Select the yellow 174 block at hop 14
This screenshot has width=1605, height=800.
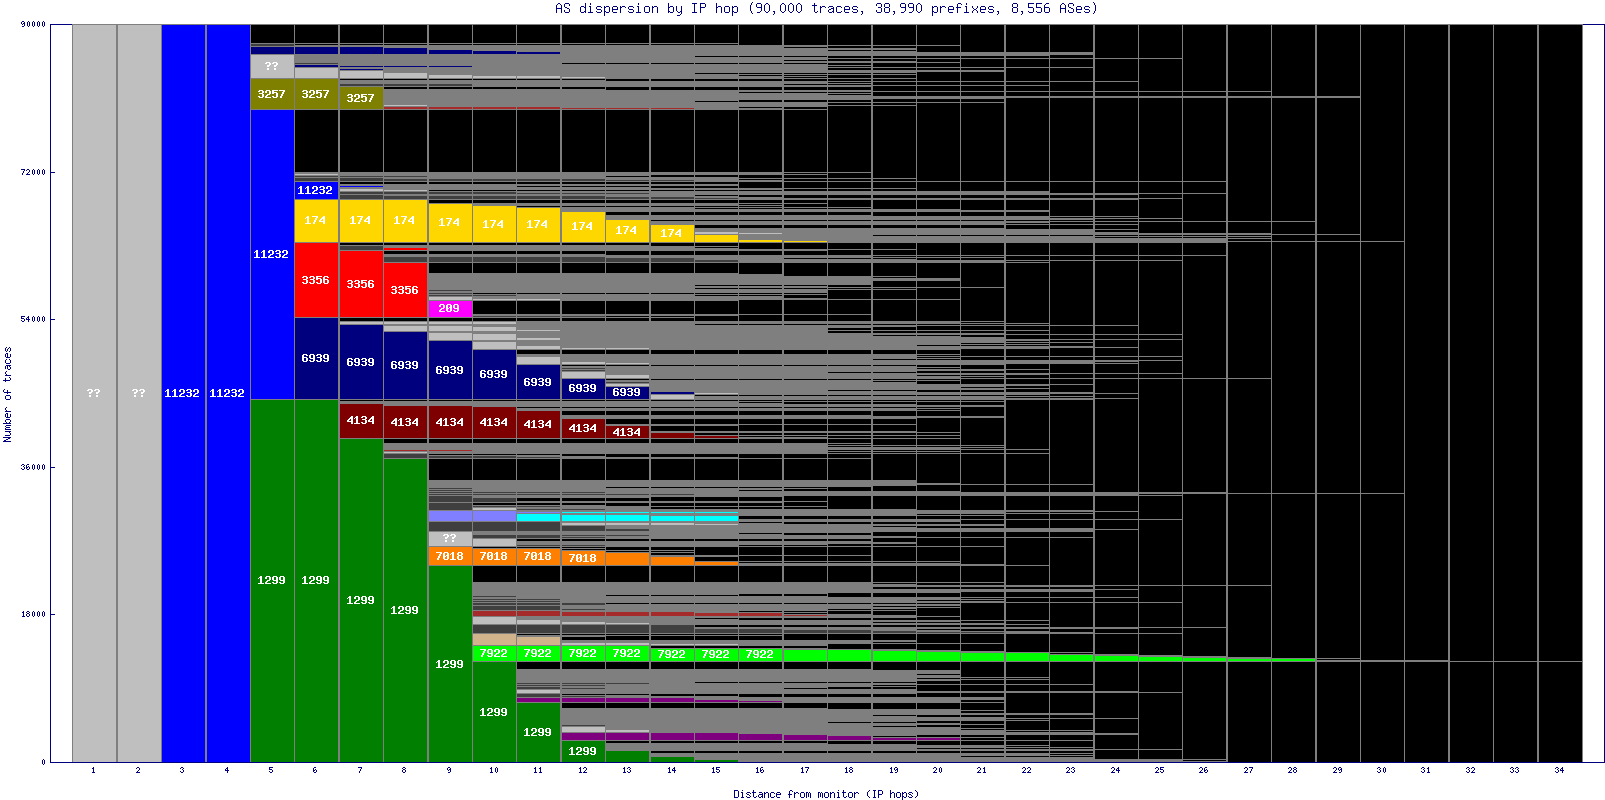point(672,233)
